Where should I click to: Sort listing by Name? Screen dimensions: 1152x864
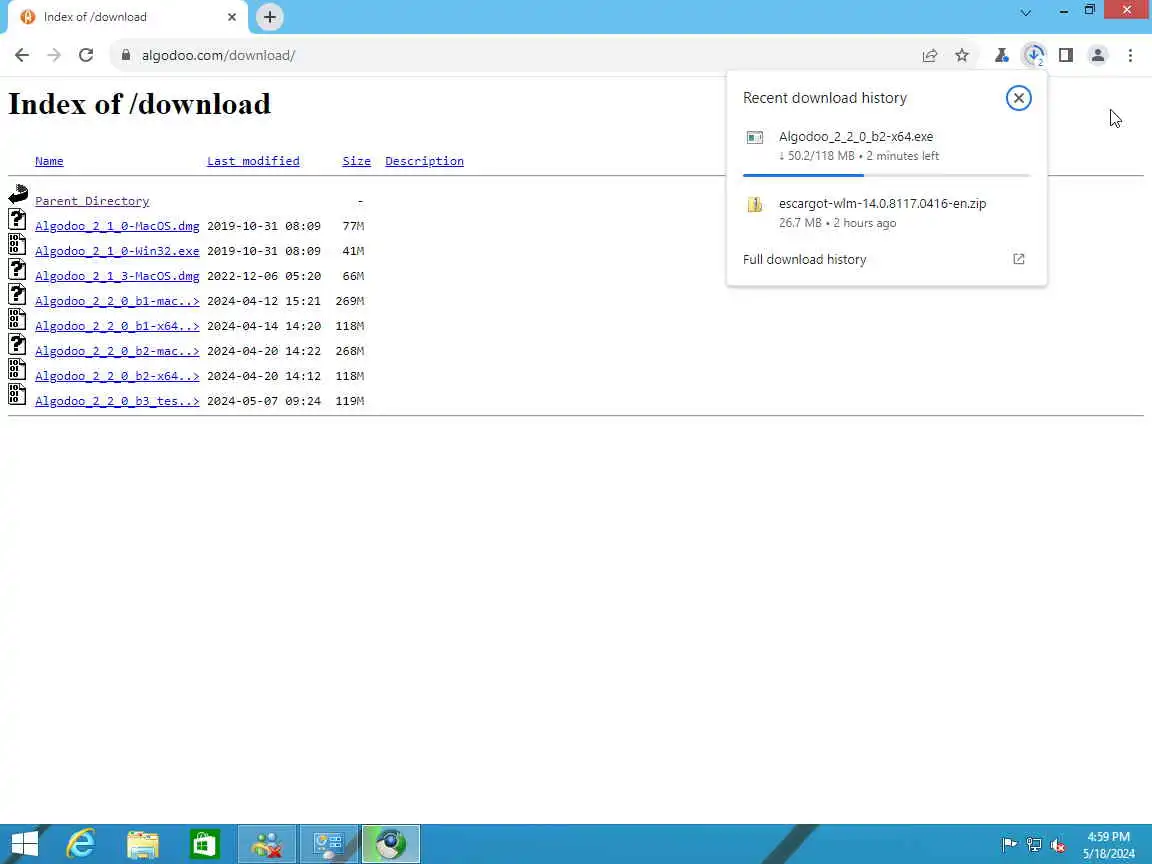49,161
